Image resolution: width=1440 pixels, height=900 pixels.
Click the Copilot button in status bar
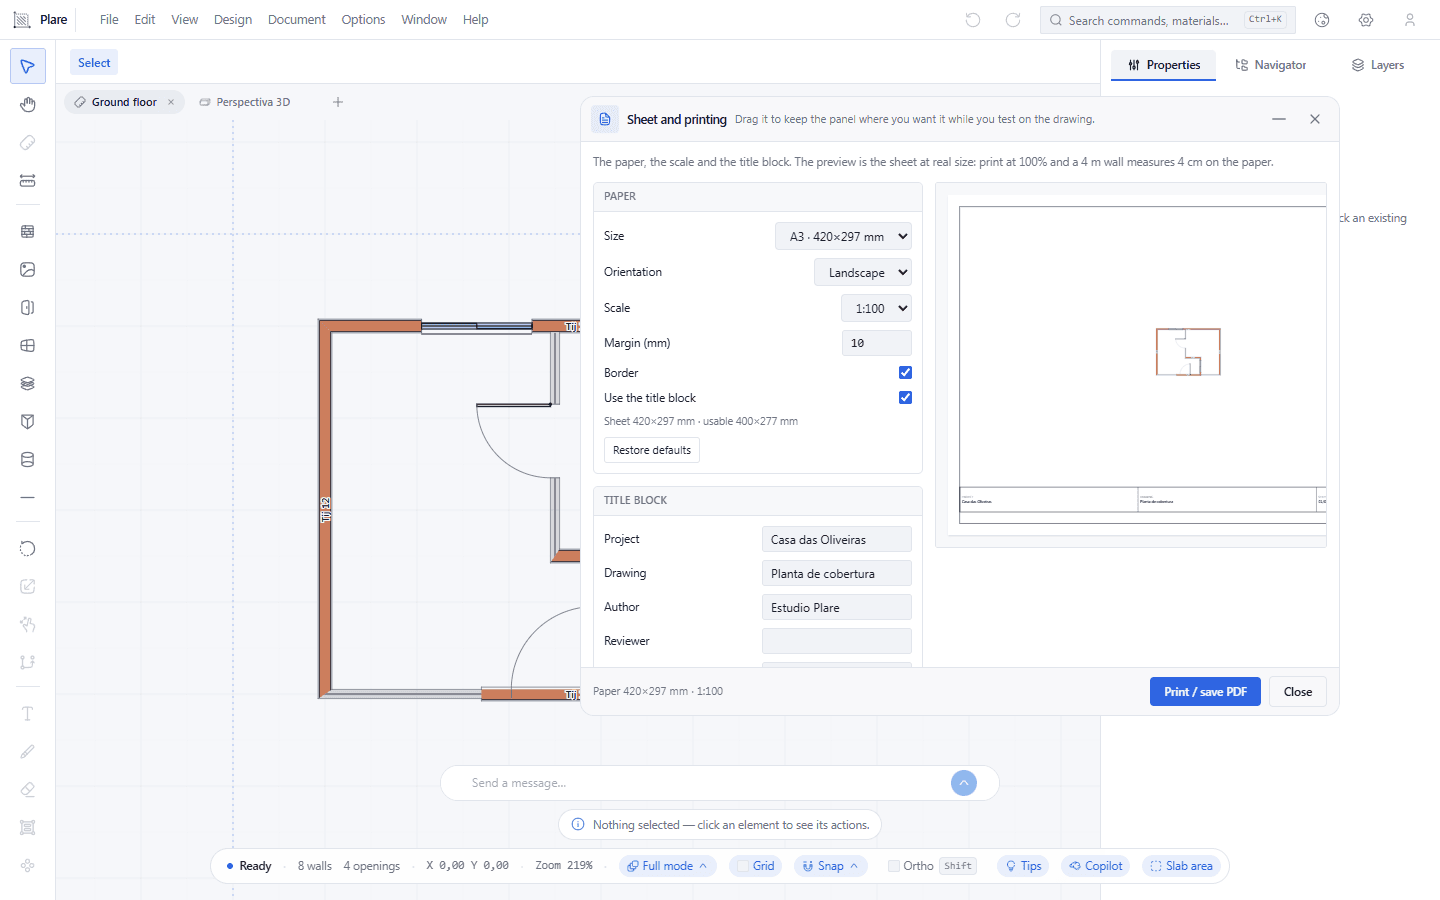(1095, 866)
